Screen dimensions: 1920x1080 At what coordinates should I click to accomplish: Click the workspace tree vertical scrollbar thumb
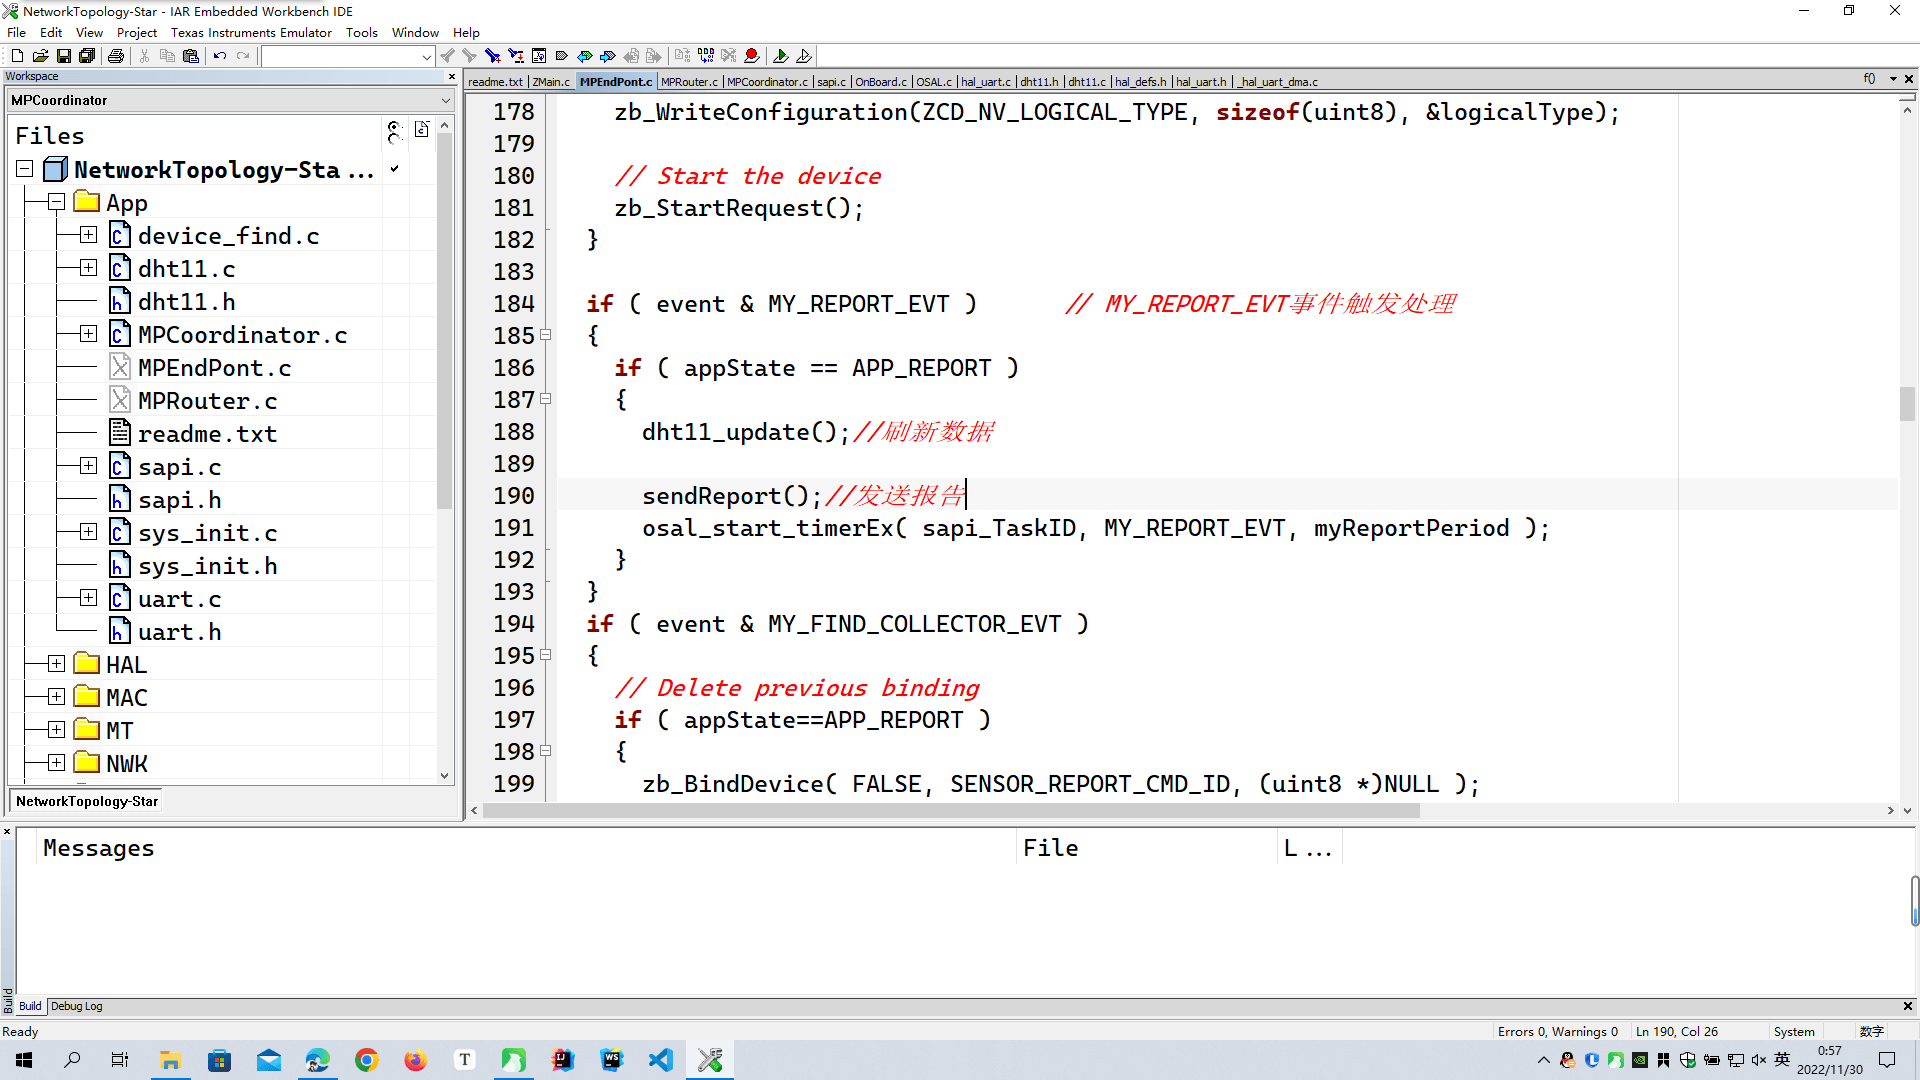tap(445, 320)
